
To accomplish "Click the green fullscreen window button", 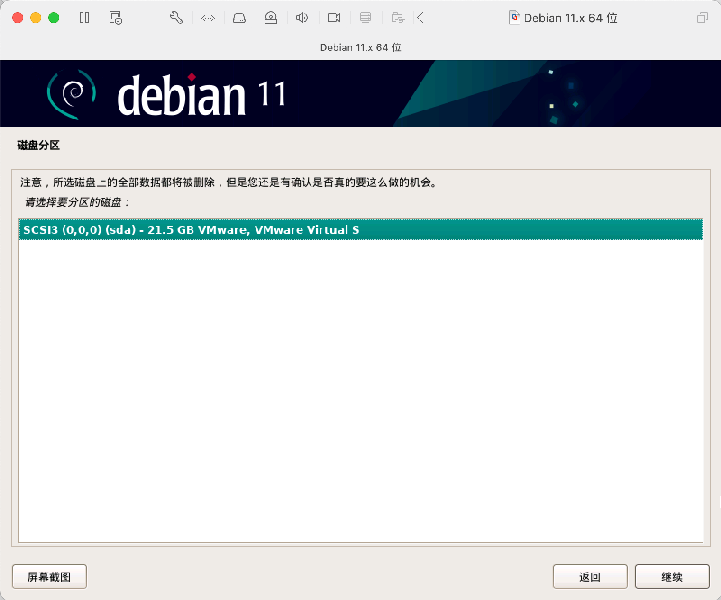I will [54, 18].
